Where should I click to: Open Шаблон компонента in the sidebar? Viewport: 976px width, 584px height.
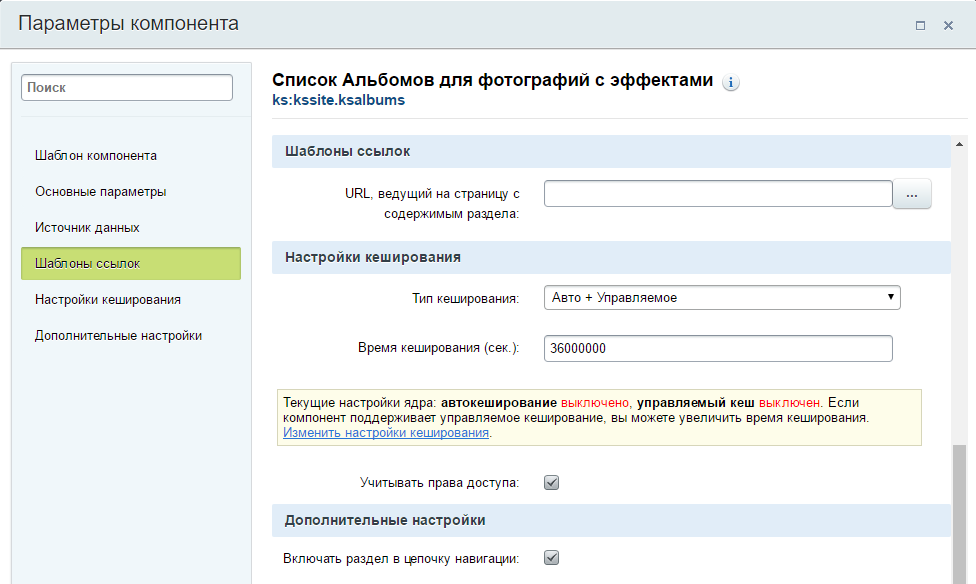click(96, 155)
